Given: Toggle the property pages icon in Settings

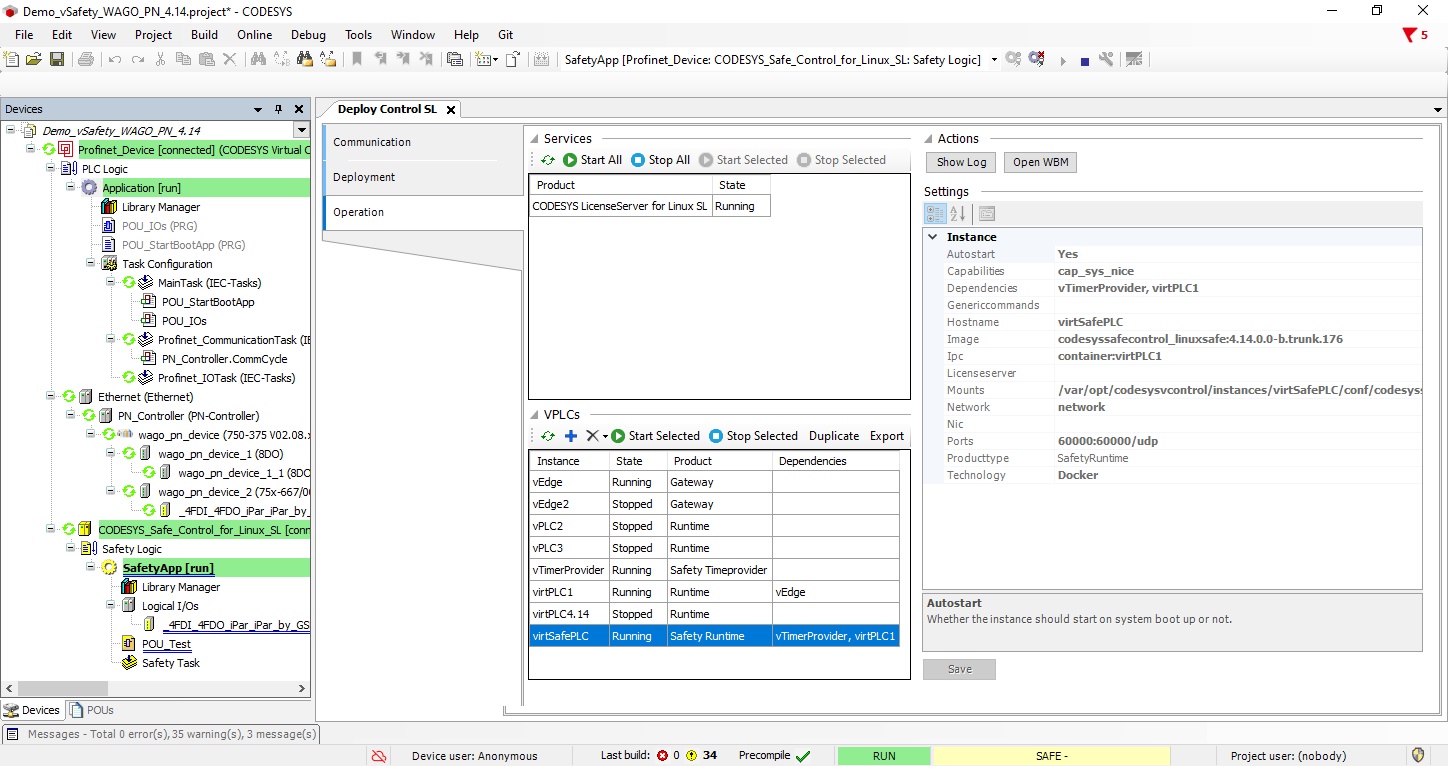Looking at the screenshot, I should coord(987,214).
